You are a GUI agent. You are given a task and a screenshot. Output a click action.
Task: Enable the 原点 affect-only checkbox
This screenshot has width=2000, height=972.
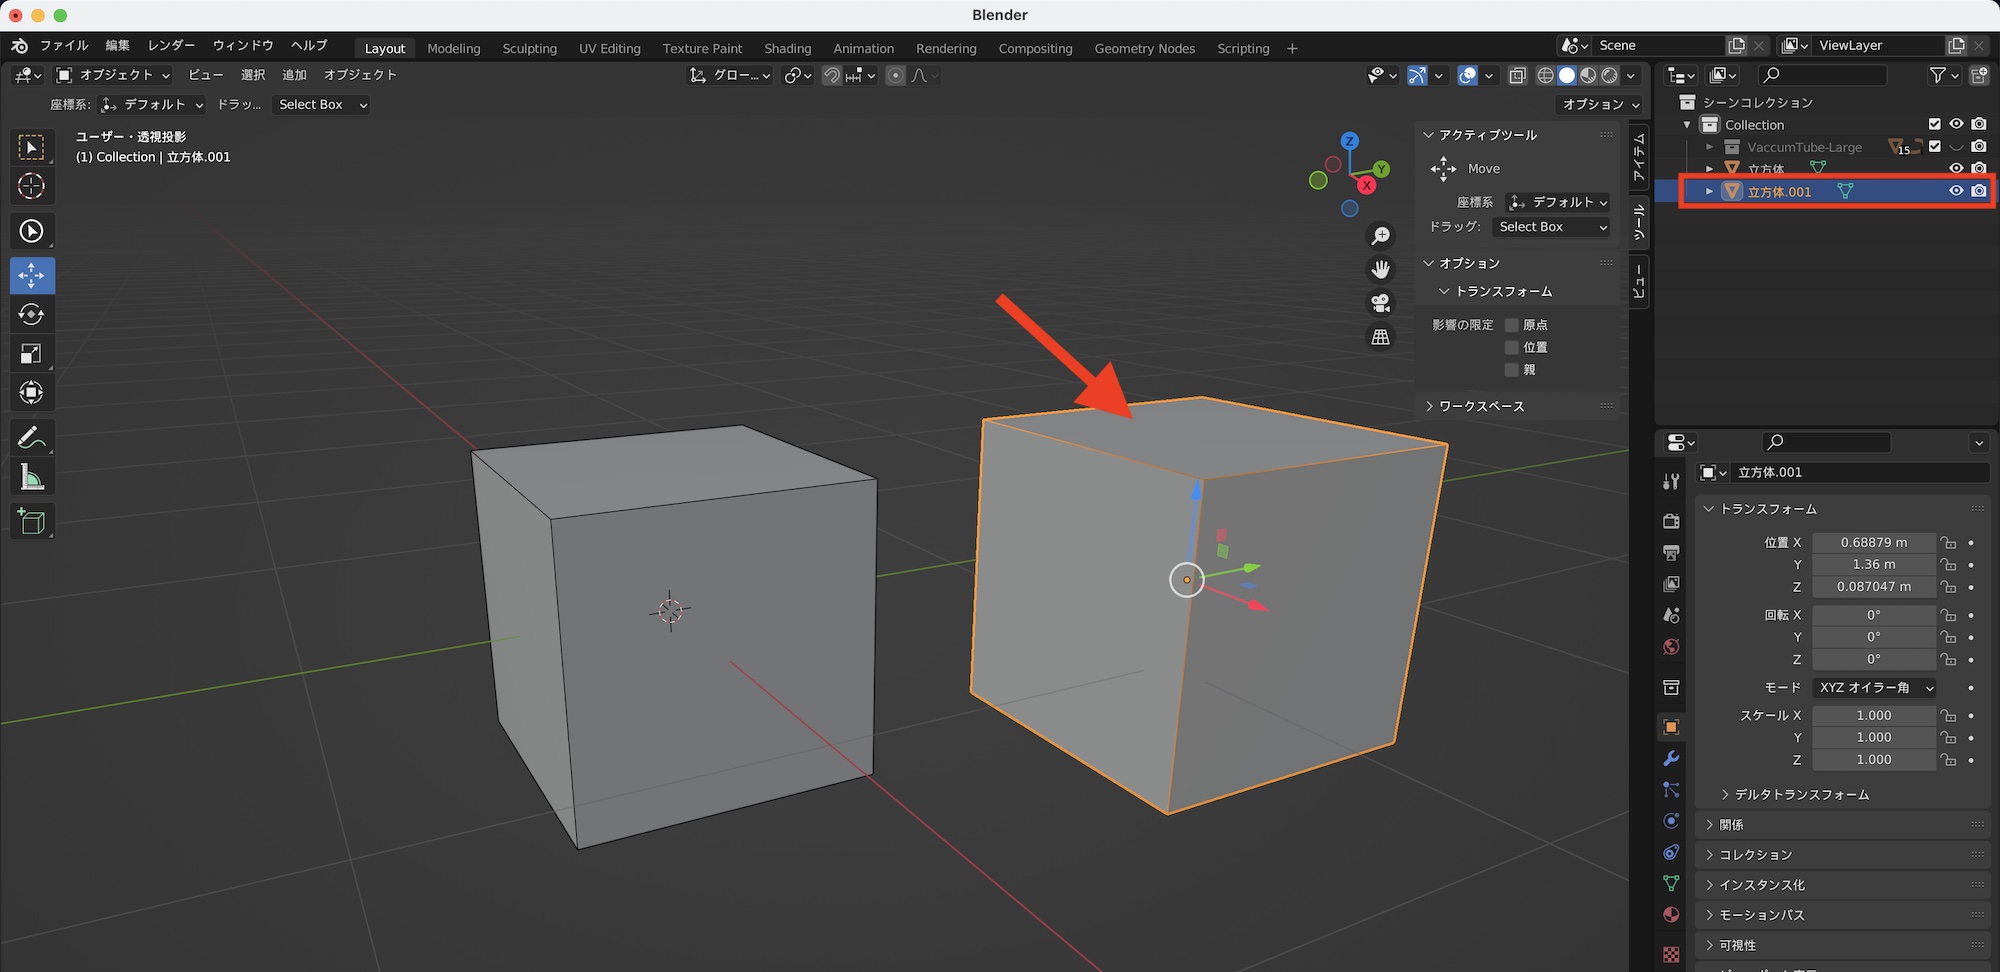pyautogui.click(x=1512, y=325)
